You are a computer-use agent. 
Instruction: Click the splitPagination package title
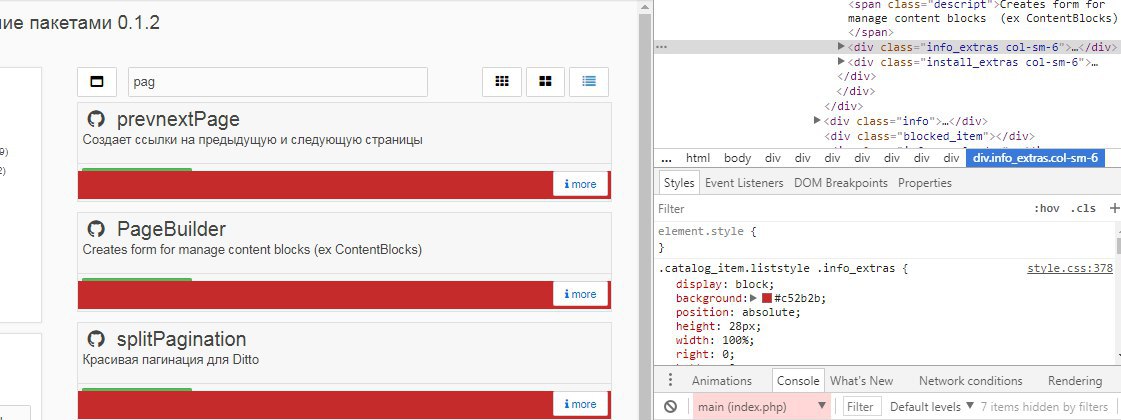click(182, 339)
